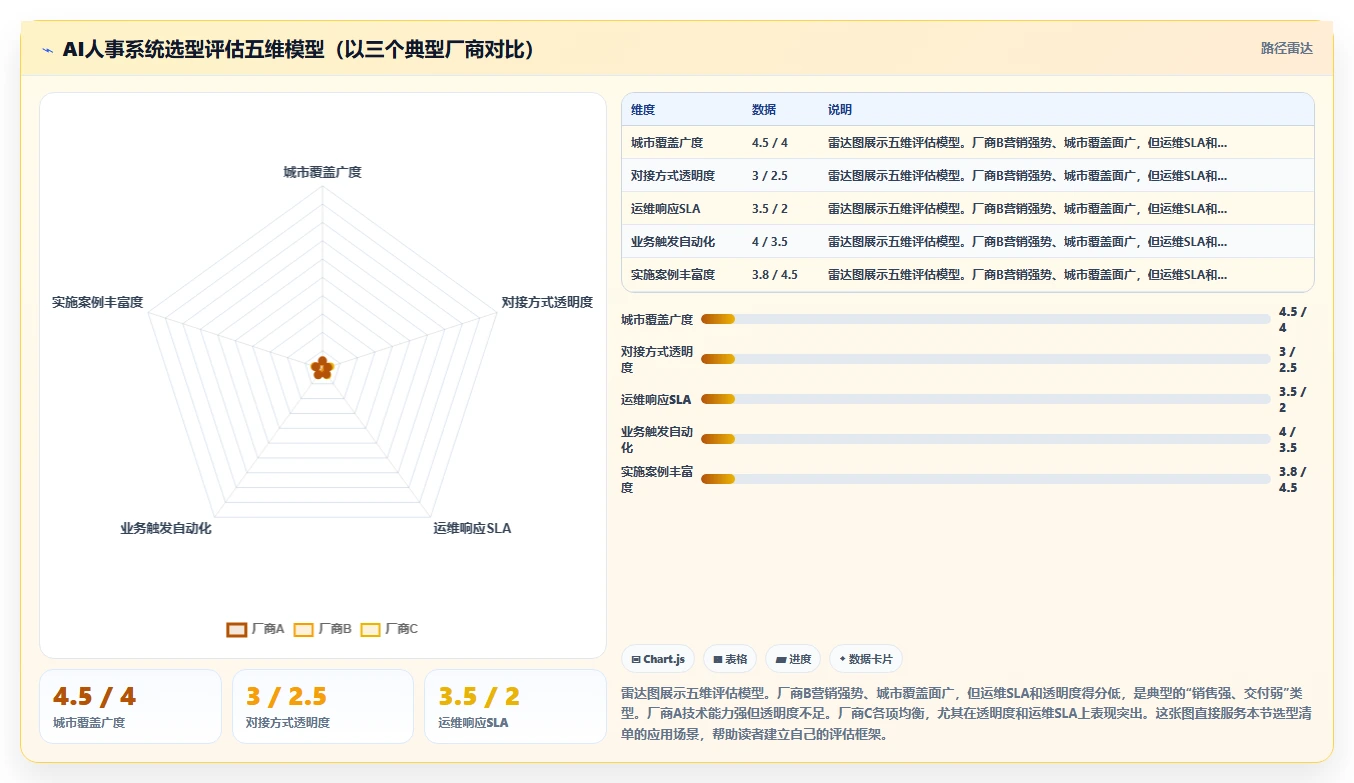This screenshot has width=1354, height=783.
Task: Click the 对接方式透明度 progress bar
Action: click(x=985, y=359)
